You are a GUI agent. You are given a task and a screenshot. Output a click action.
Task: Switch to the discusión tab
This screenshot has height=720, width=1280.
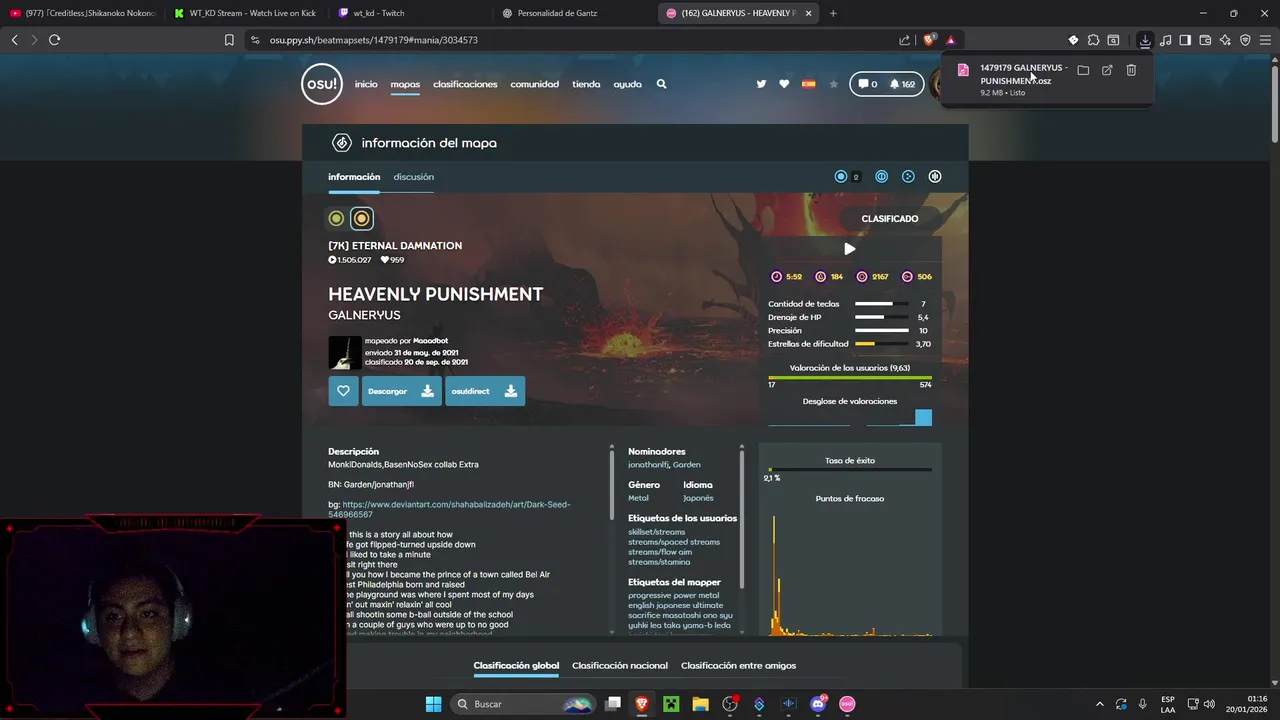coord(413,177)
